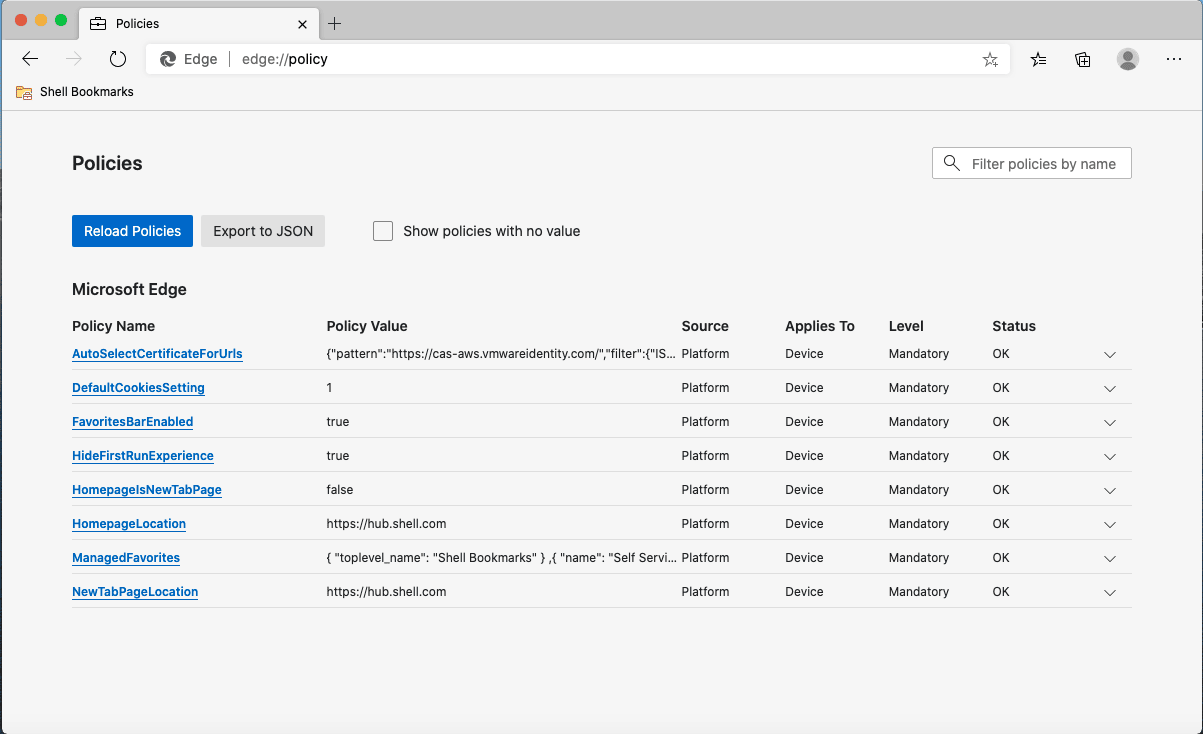
Task: Open HomepageIsNewTabPage policy link
Action: [x=147, y=490]
